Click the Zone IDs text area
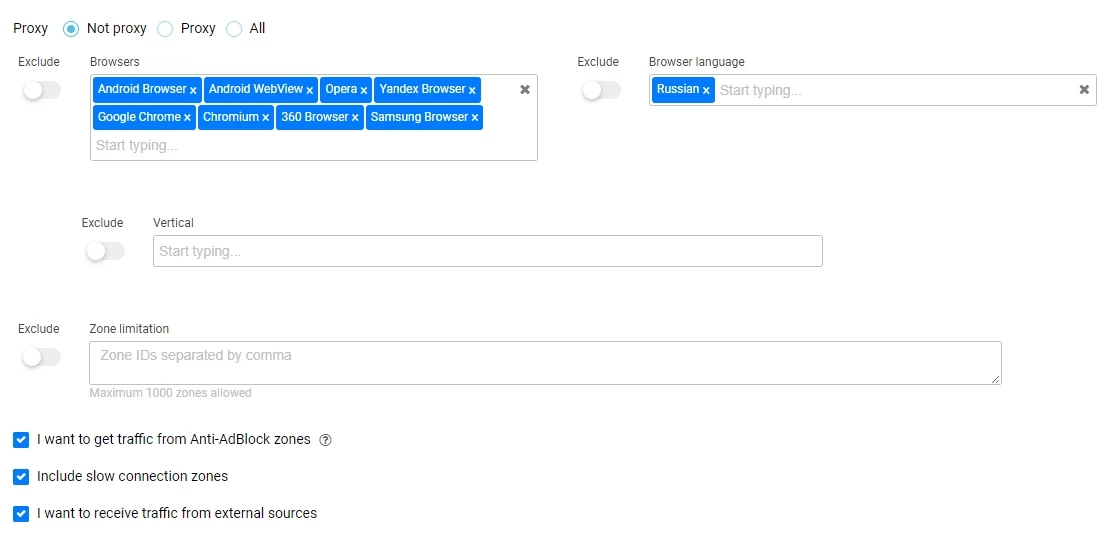The width and height of the screenshot is (1113, 544). tap(545, 363)
